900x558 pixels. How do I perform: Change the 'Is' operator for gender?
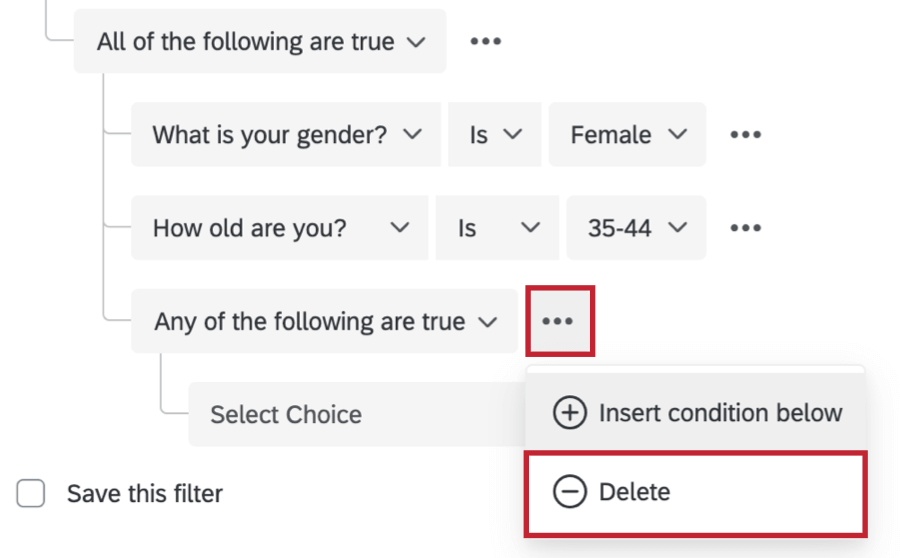pos(495,135)
